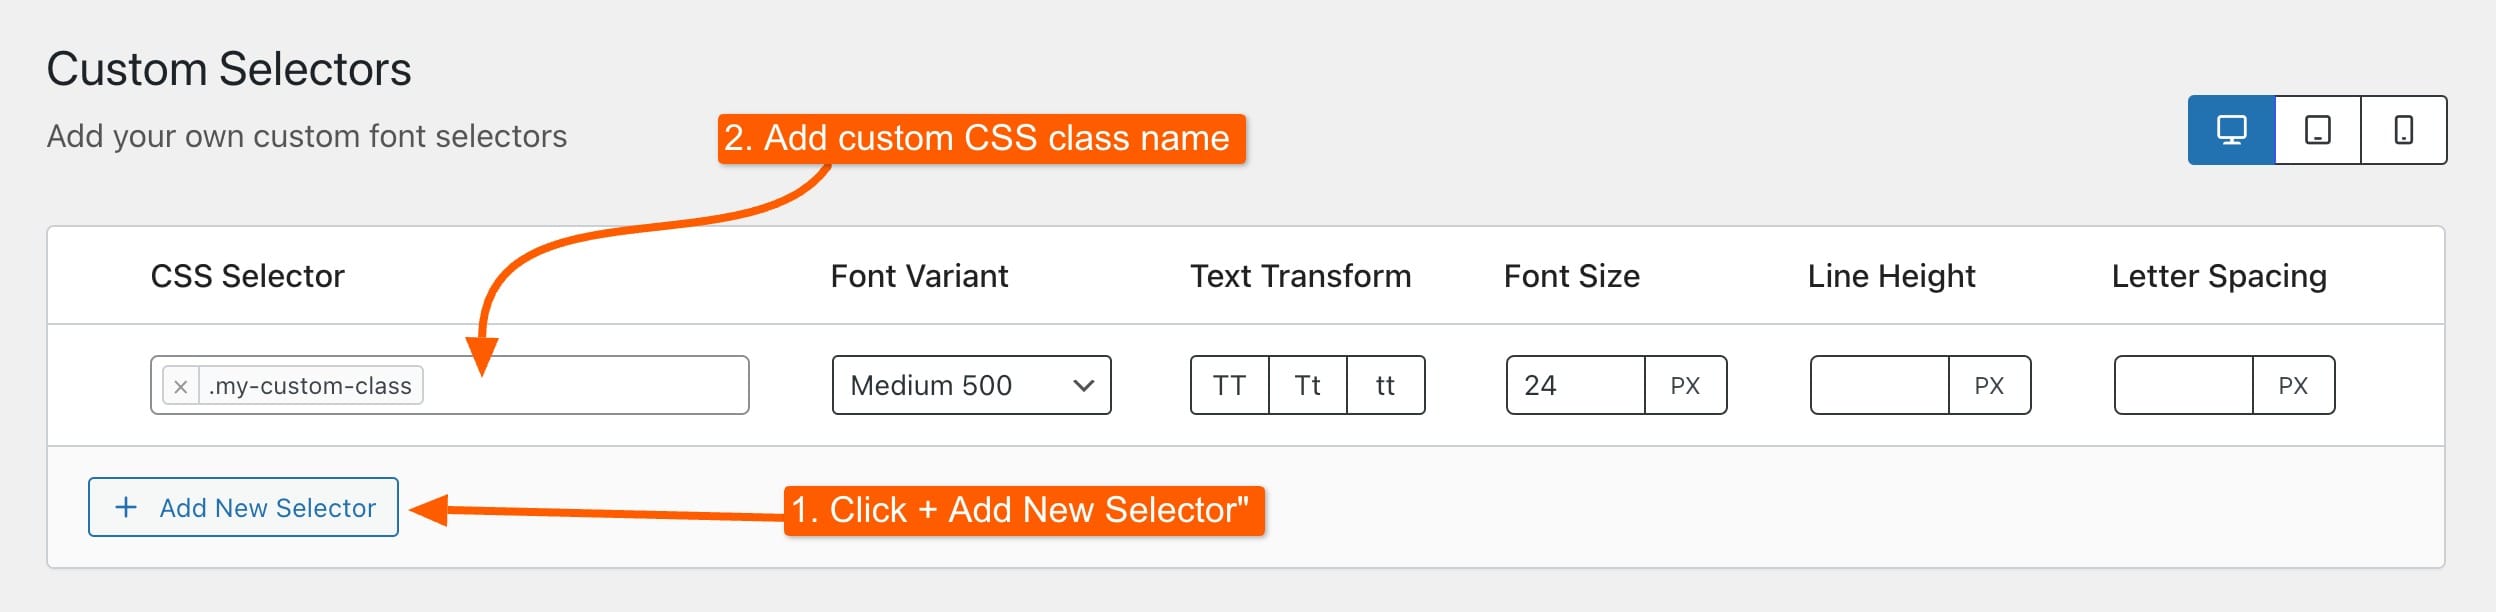2496x612 pixels.
Task: Click the plus icon in Add New Selector
Action: click(126, 507)
